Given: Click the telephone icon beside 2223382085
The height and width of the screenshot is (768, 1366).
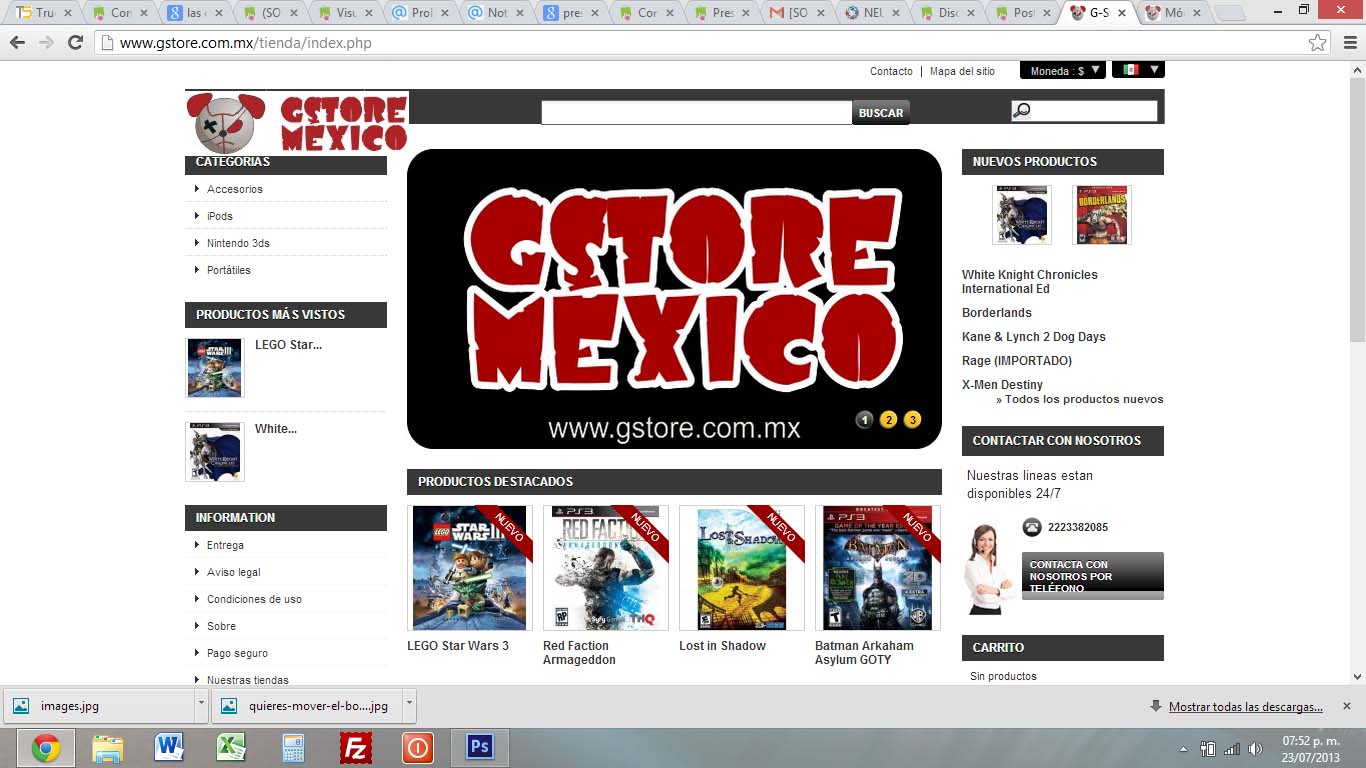Looking at the screenshot, I should [1032, 527].
